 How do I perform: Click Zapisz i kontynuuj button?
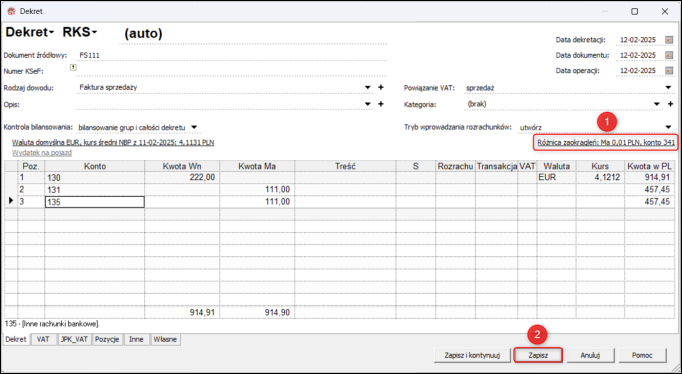[x=472, y=355]
